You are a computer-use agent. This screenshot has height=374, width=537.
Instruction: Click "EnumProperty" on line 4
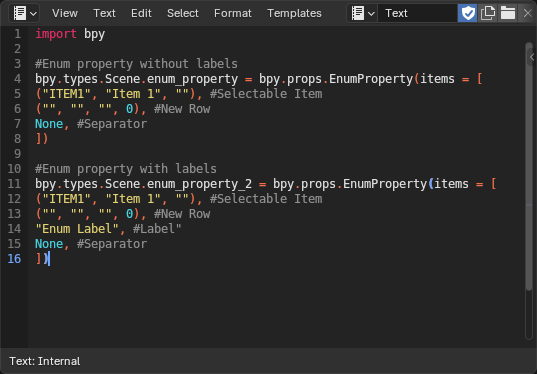371,79
